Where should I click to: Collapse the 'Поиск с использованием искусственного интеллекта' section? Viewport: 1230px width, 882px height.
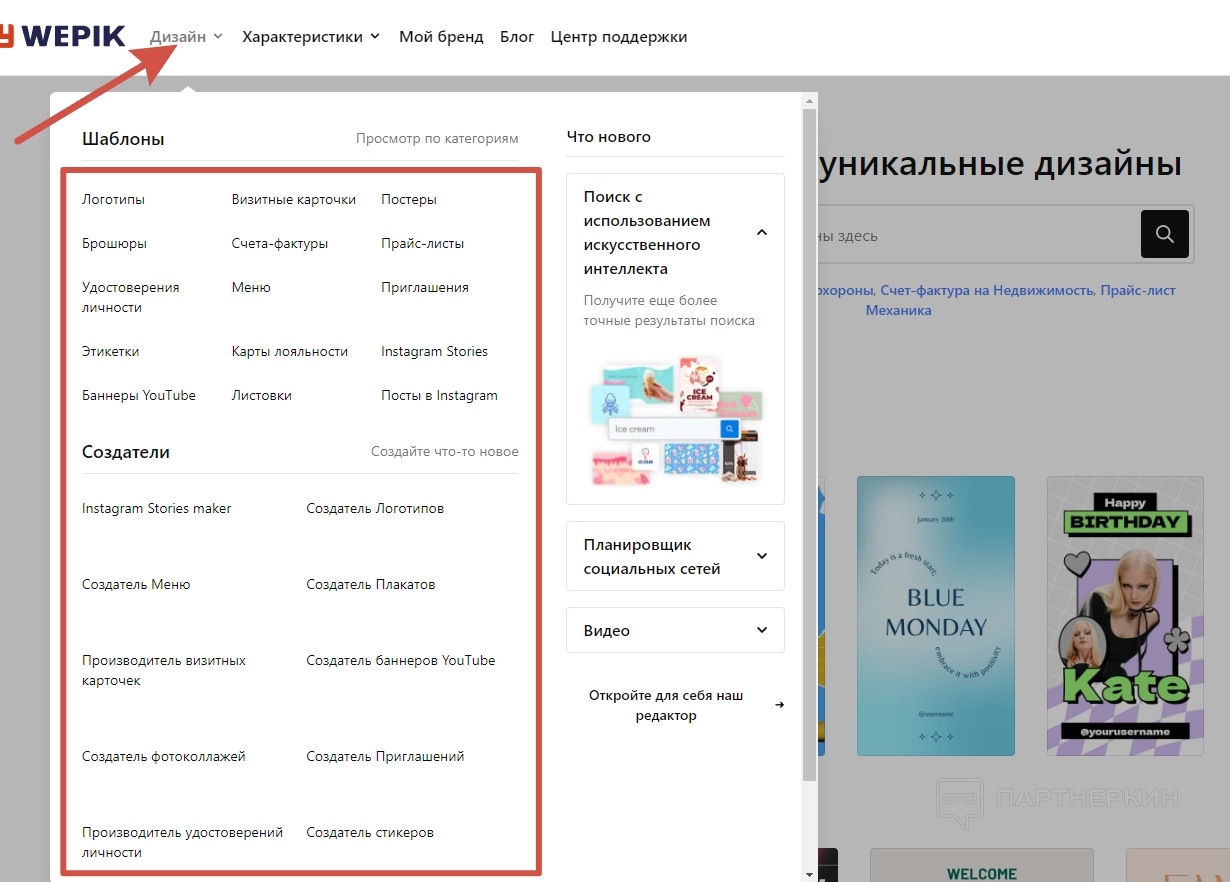(x=761, y=233)
